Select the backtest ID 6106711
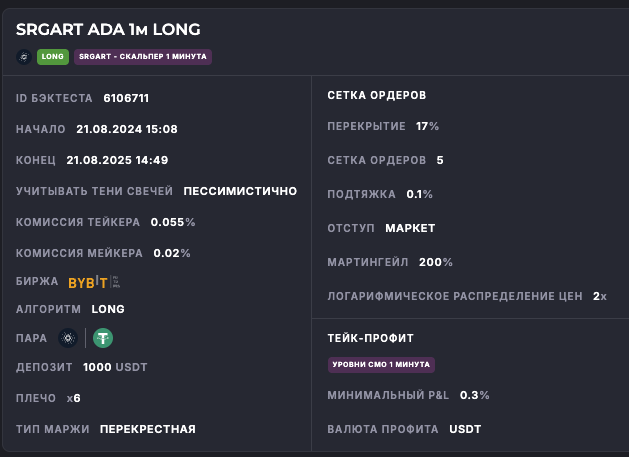 126,98
